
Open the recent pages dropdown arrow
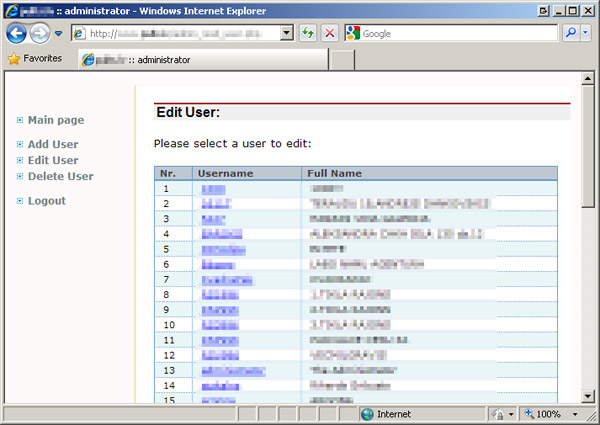click(x=59, y=33)
